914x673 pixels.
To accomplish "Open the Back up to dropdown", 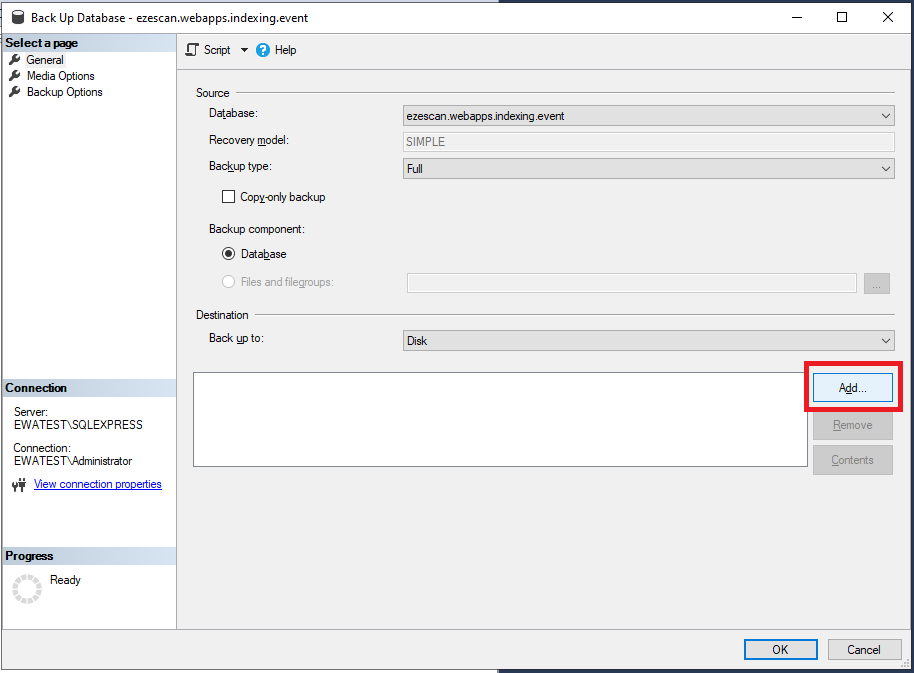I will point(648,341).
